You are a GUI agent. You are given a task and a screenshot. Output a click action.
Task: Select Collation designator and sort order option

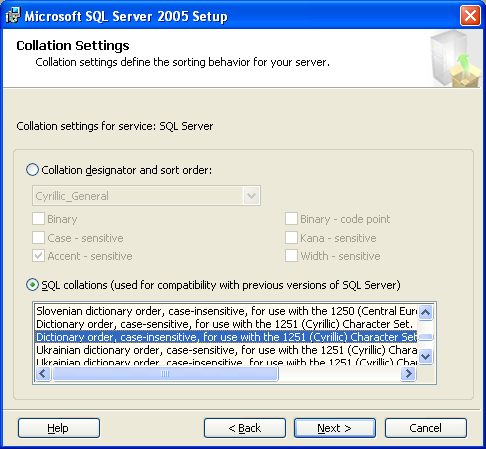(32, 170)
